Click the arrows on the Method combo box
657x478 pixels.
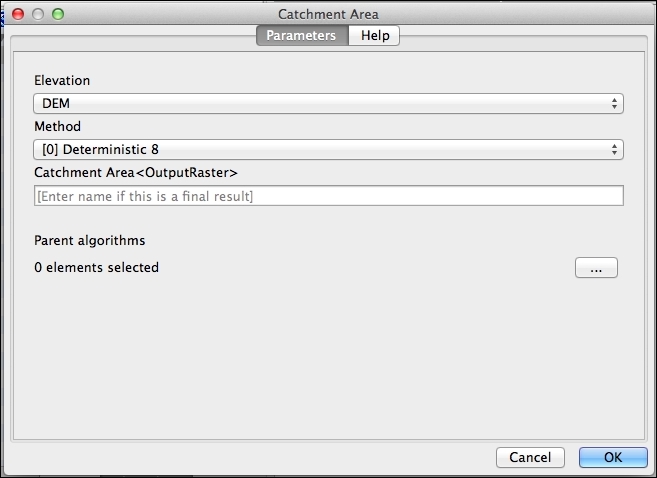pos(613,150)
